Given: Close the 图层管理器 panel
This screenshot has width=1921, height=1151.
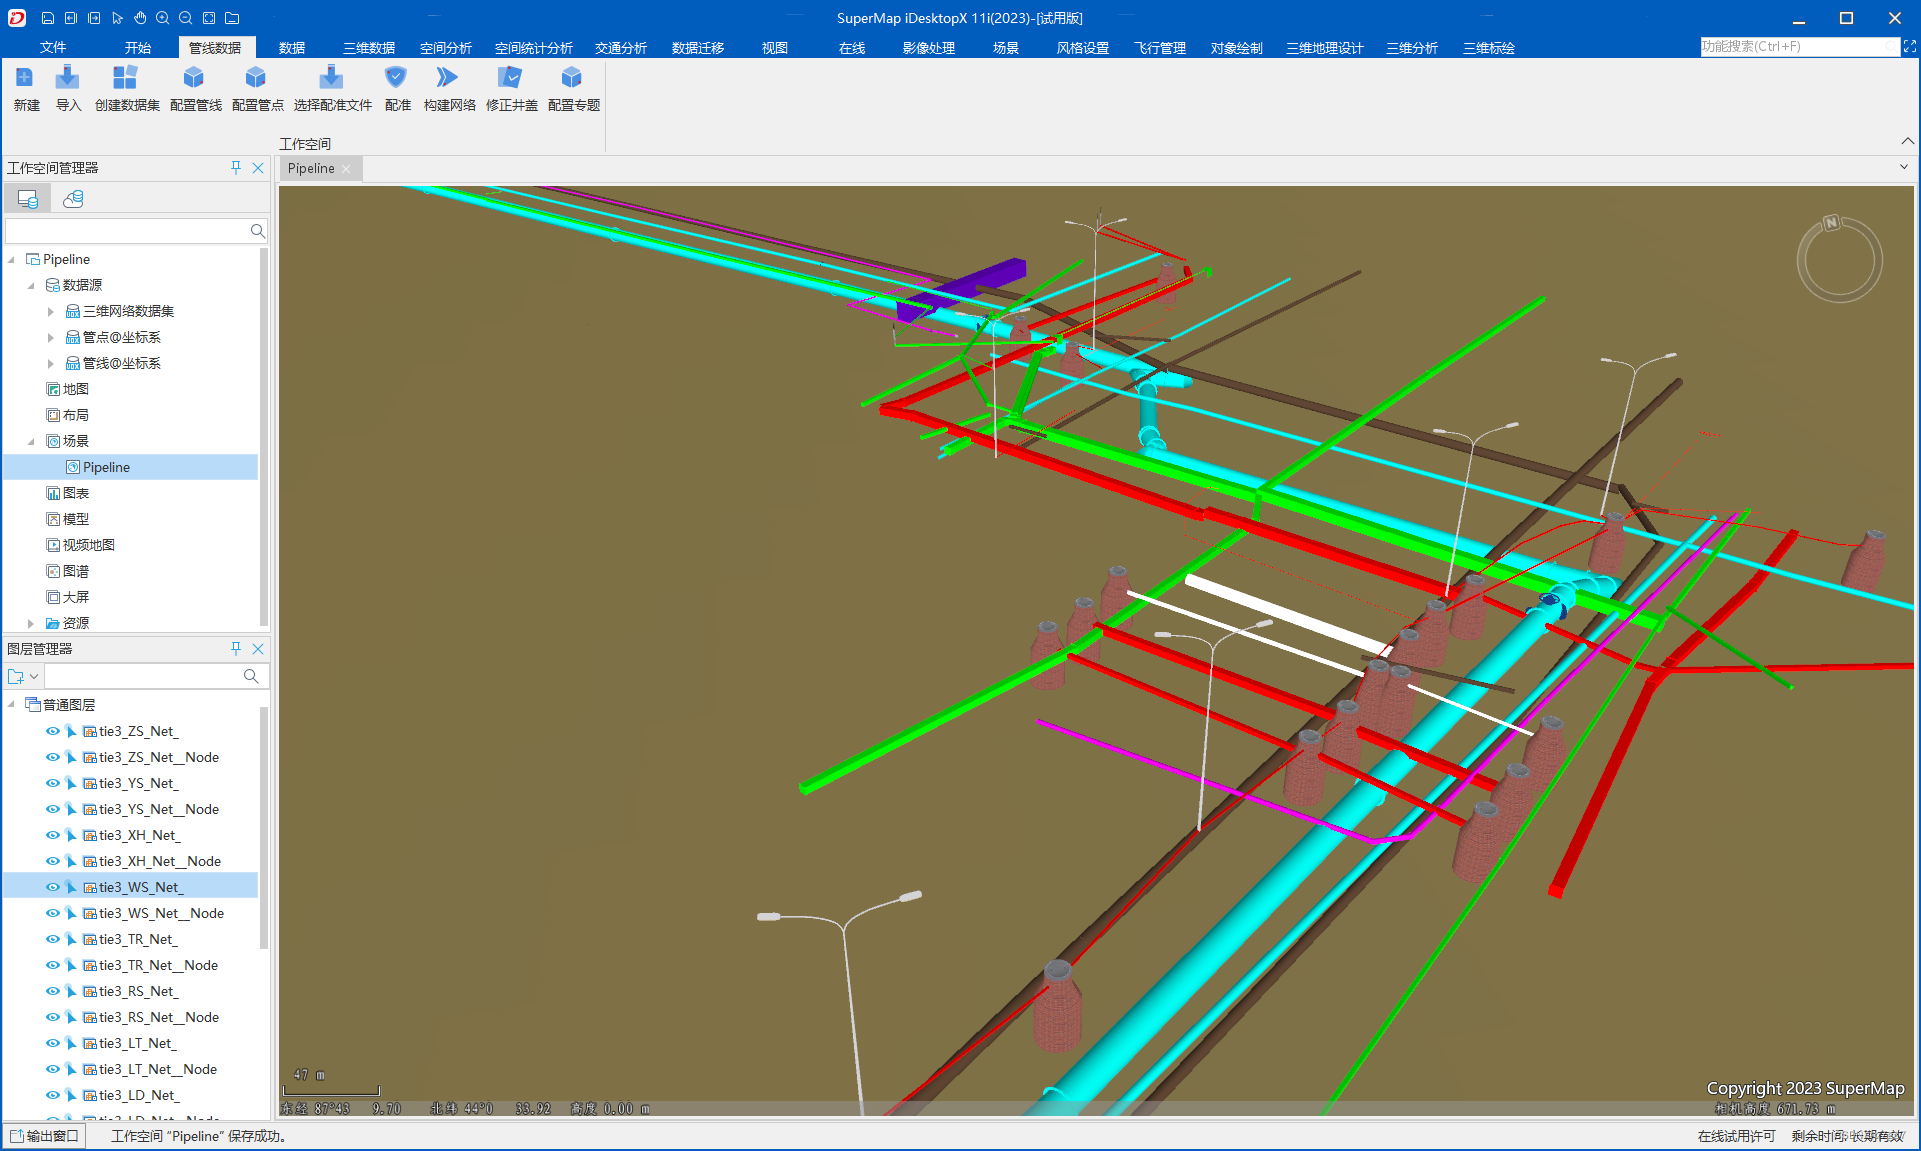Looking at the screenshot, I should click(258, 649).
